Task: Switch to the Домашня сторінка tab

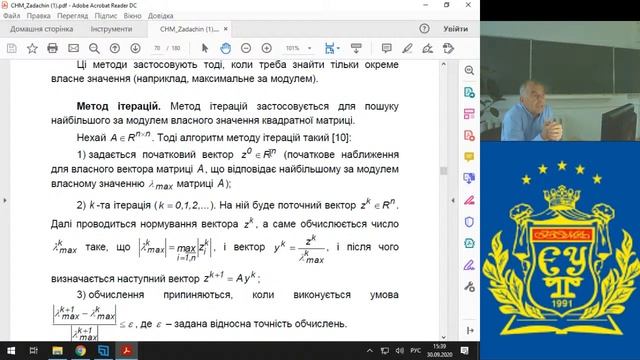Action: point(42,29)
